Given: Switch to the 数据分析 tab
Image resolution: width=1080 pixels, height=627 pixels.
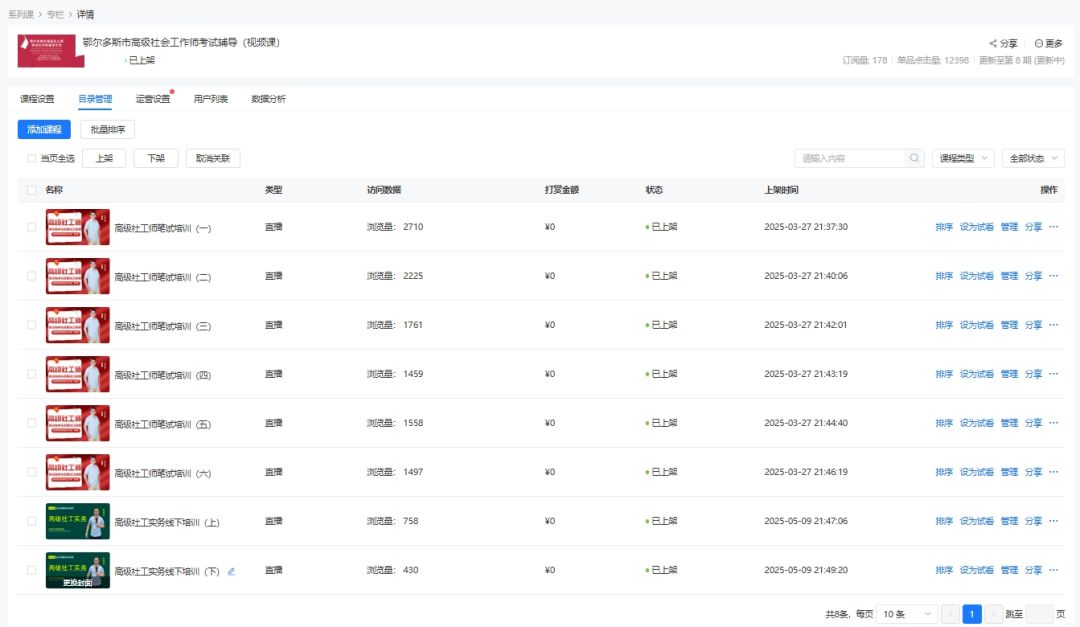Looking at the screenshot, I should point(268,99).
